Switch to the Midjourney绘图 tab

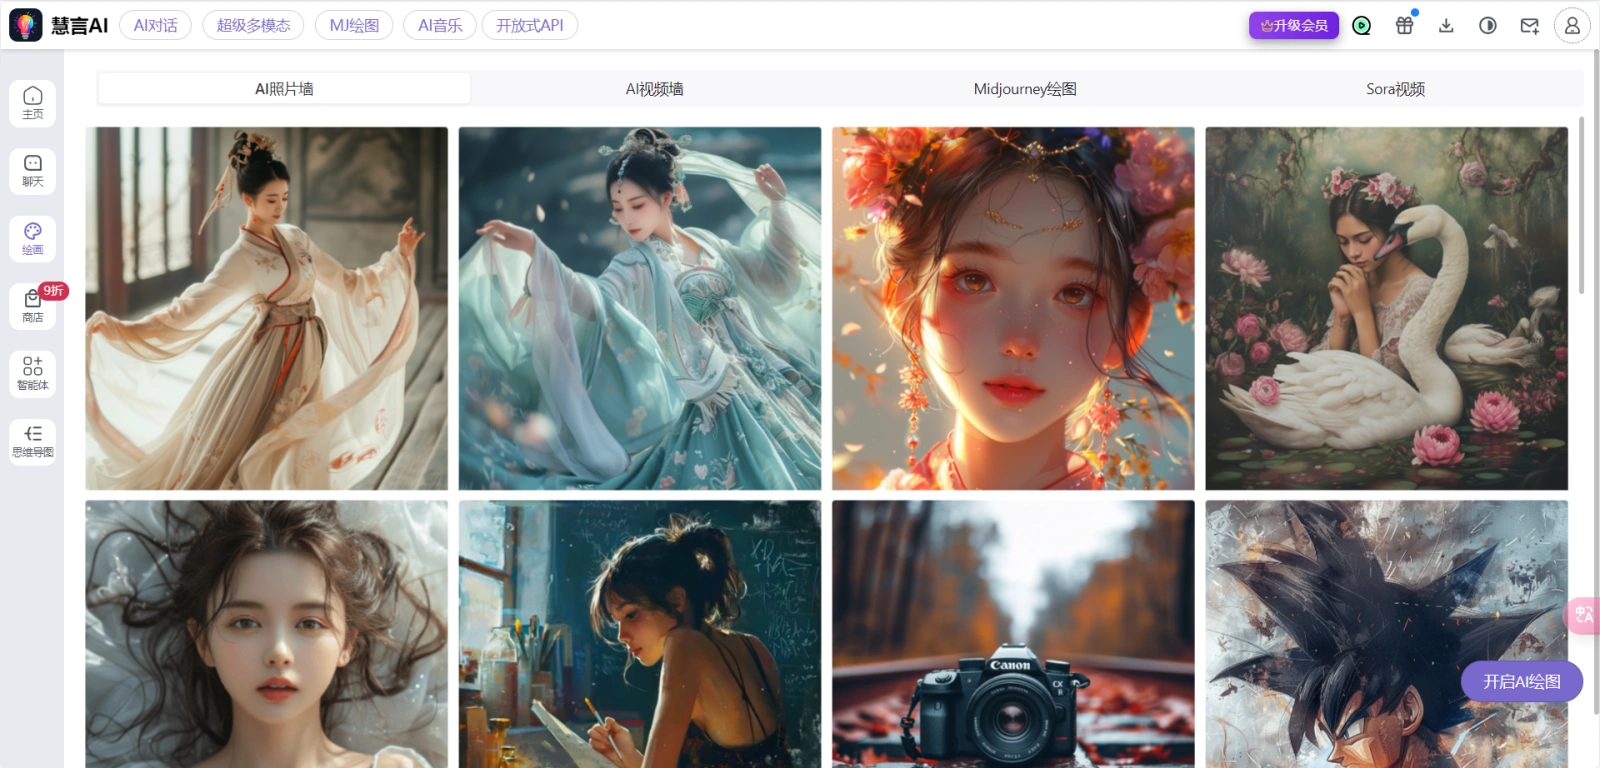click(x=1025, y=89)
